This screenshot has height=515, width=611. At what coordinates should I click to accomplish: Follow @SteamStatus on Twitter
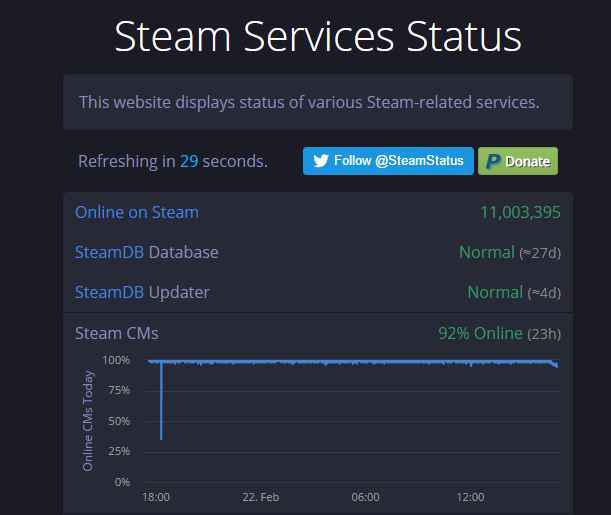[x=388, y=161]
